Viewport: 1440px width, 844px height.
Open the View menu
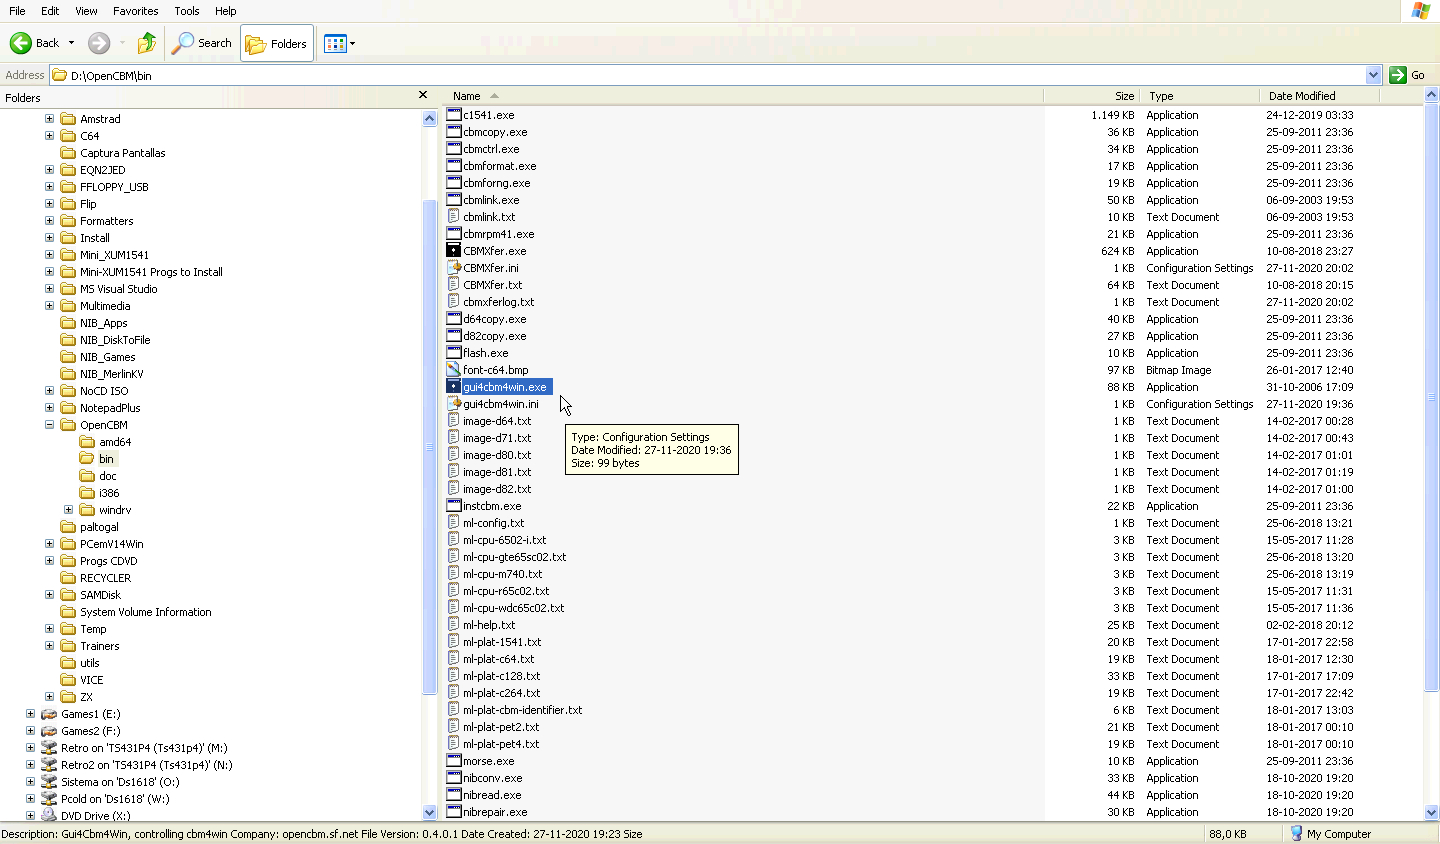click(x=86, y=11)
